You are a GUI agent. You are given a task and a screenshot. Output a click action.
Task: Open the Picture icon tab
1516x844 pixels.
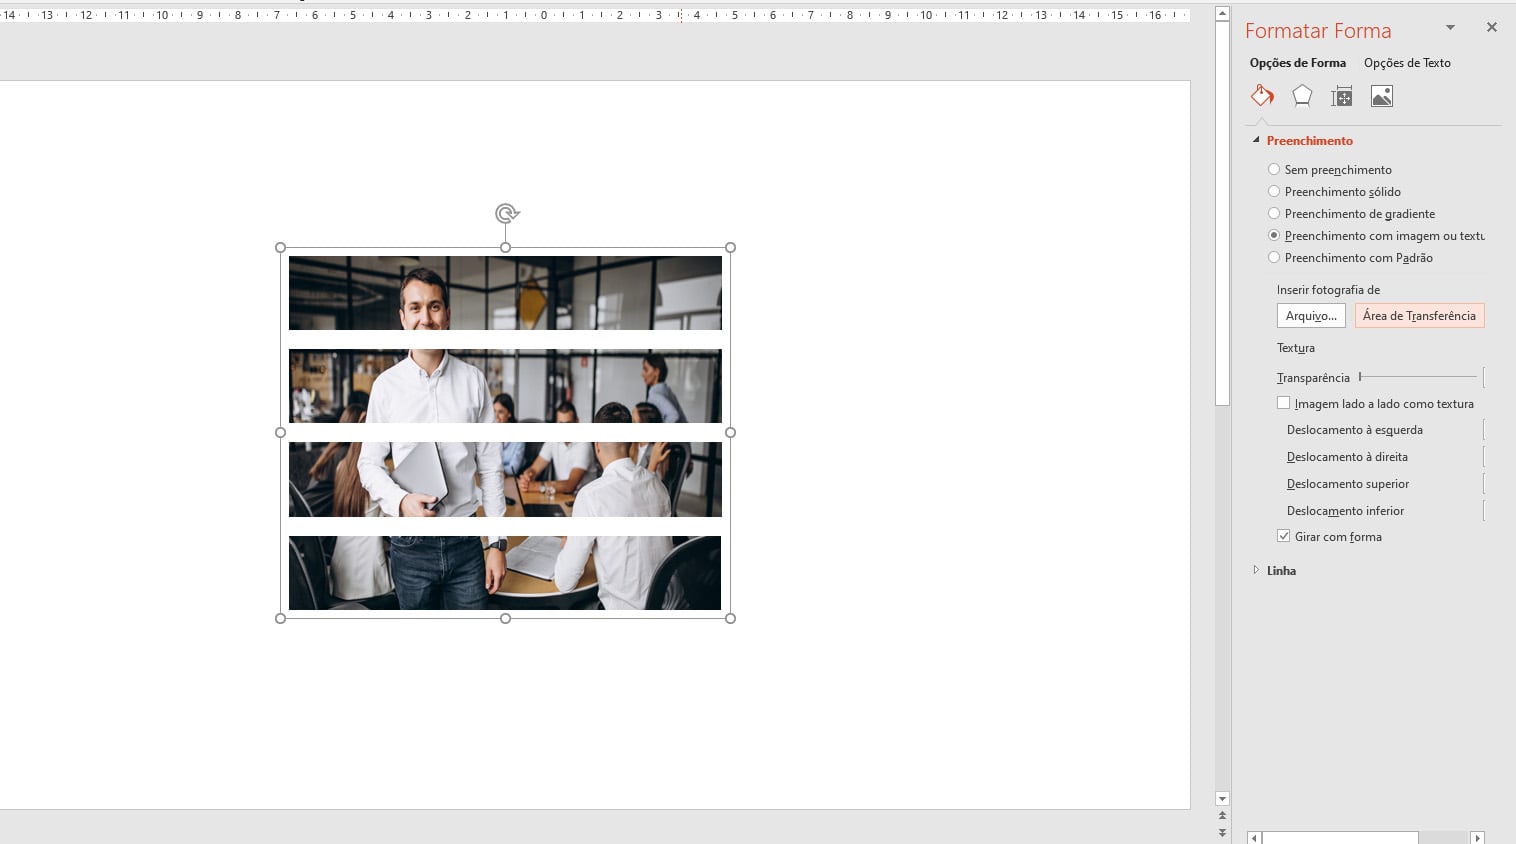tap(1382, 96)
